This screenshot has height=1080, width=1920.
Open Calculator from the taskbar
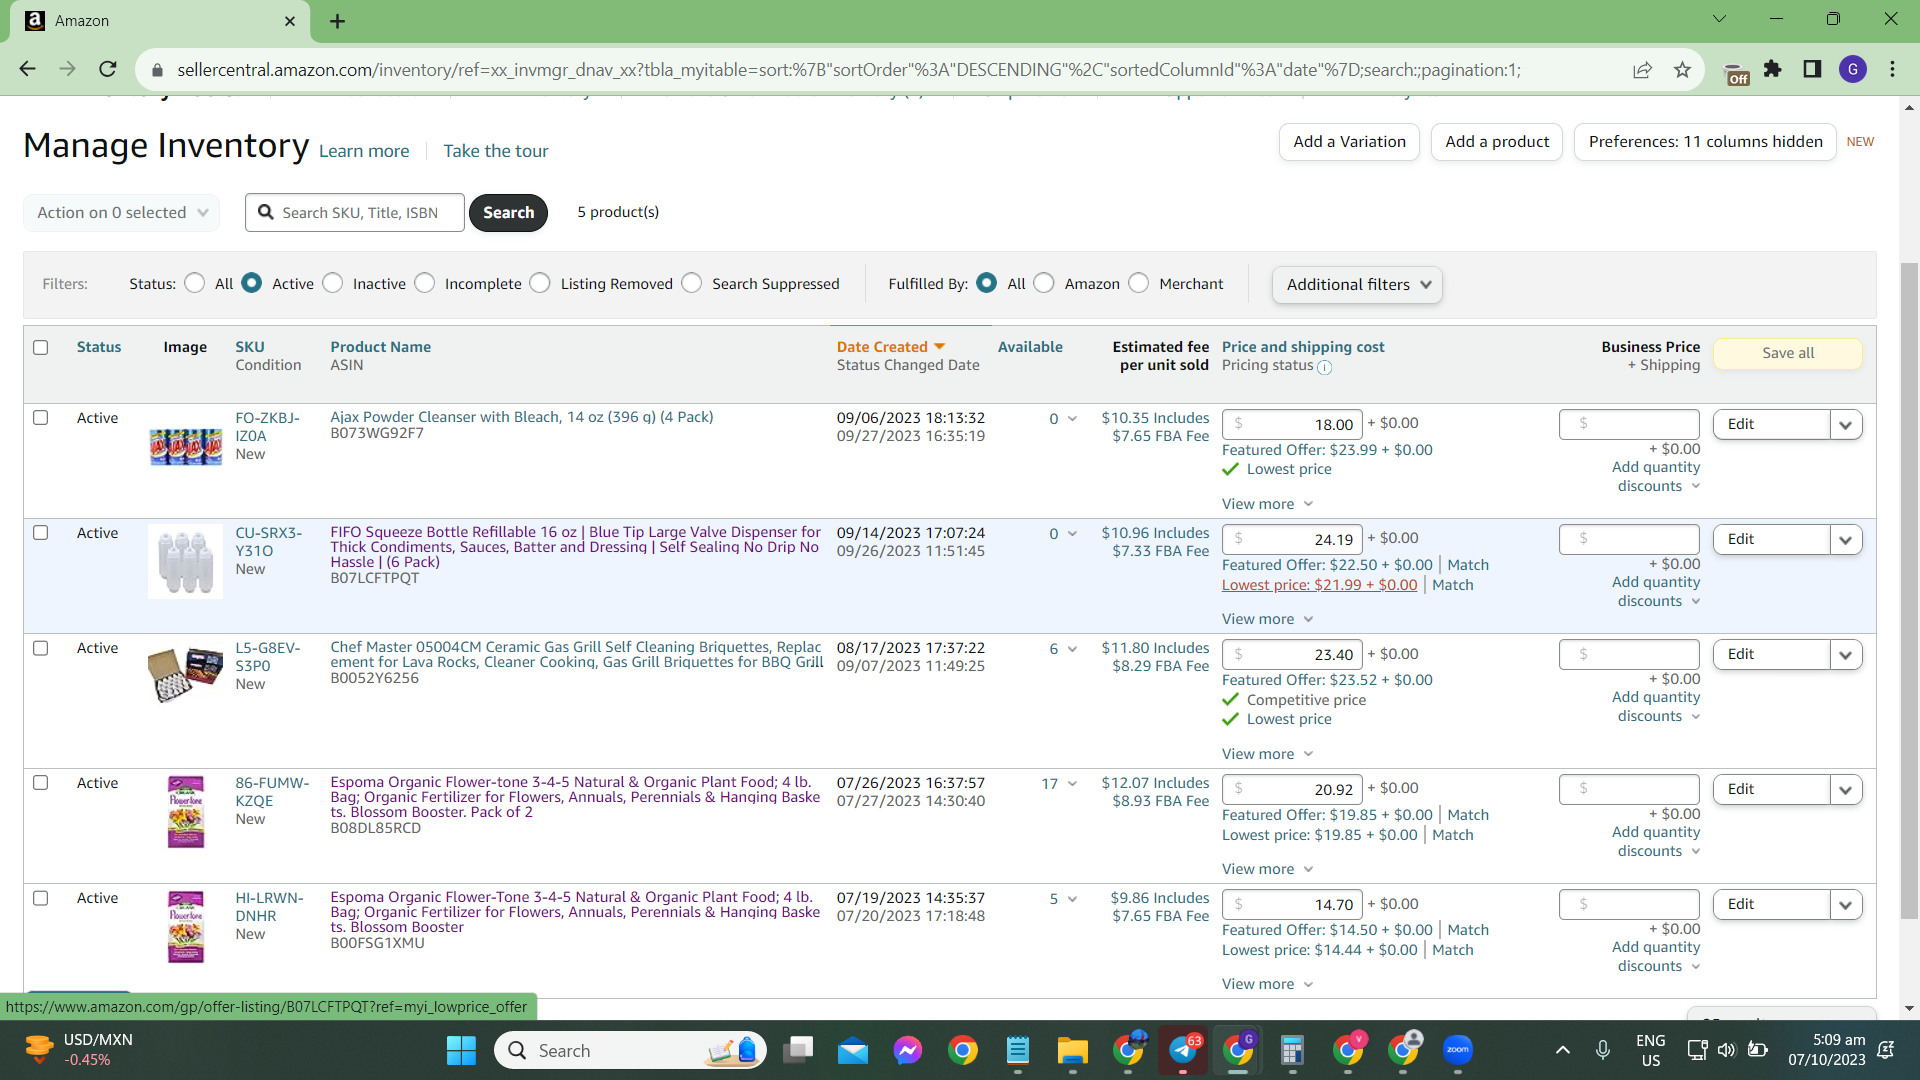tap(1292, 1050)
